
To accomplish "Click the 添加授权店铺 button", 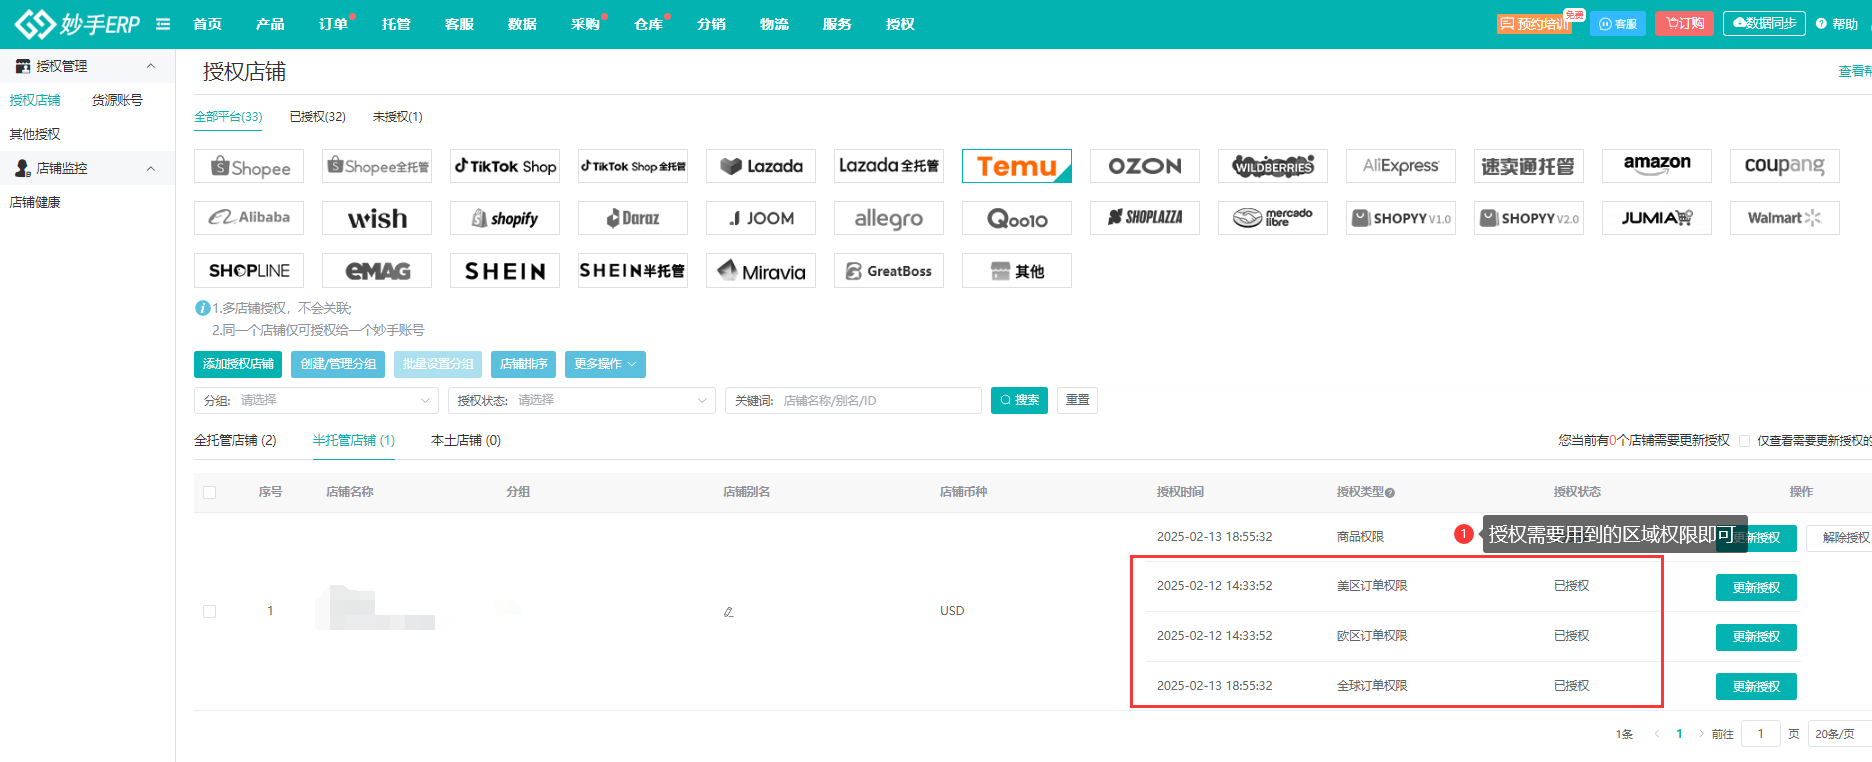I will tap(238, 364).
